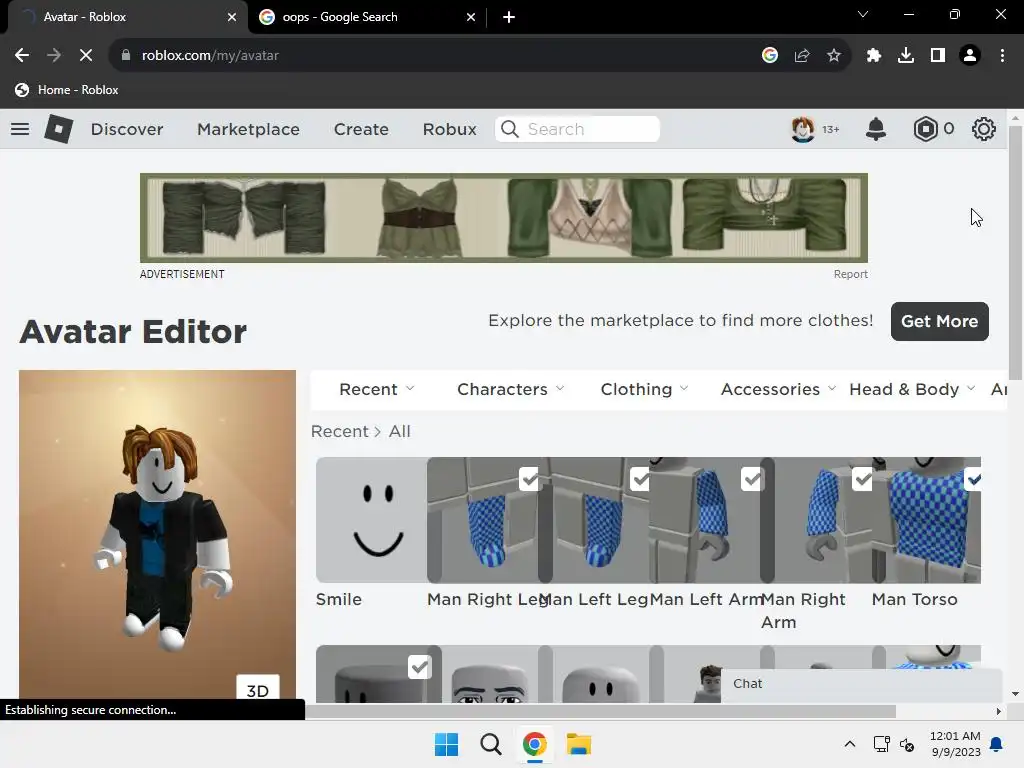Screen dimensions: 1024x768
Task: Open the Create menu item
Action: [x=361, y=129]
